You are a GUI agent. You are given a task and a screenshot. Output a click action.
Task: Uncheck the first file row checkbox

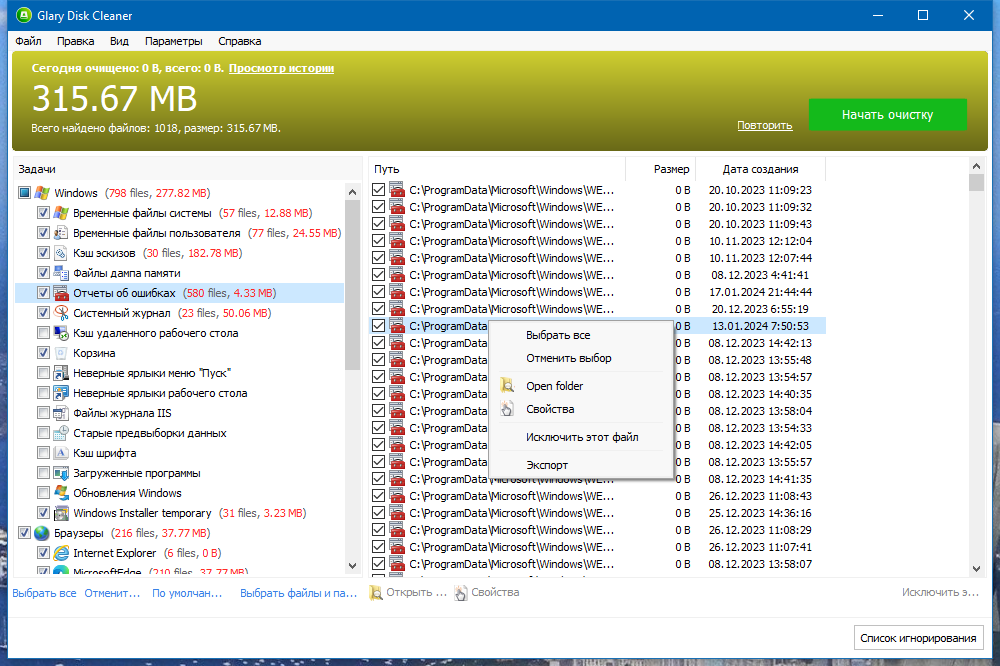pos(378,190)
